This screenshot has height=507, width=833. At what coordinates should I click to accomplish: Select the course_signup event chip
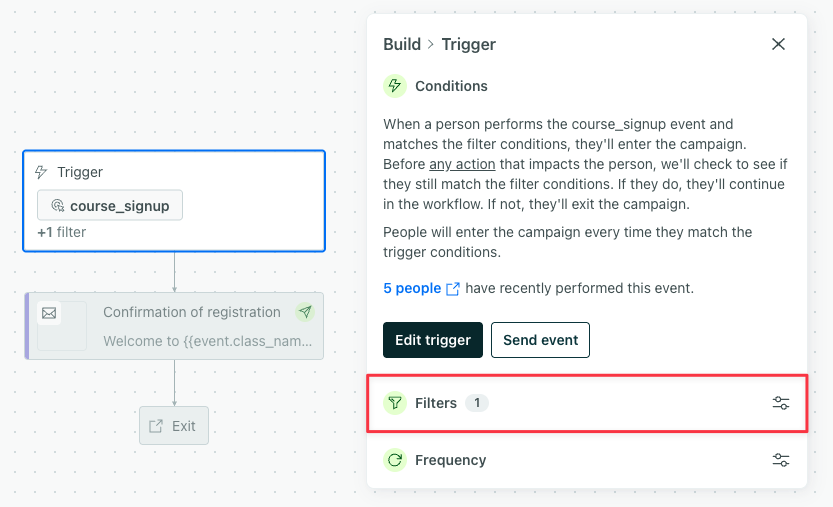110,206
